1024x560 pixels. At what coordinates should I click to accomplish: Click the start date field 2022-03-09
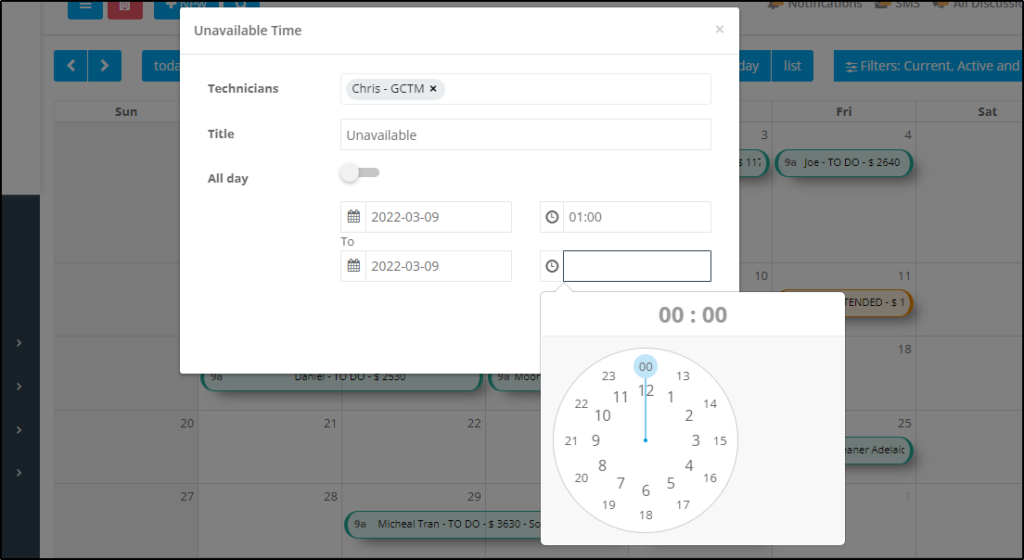[x=438, y=217]
